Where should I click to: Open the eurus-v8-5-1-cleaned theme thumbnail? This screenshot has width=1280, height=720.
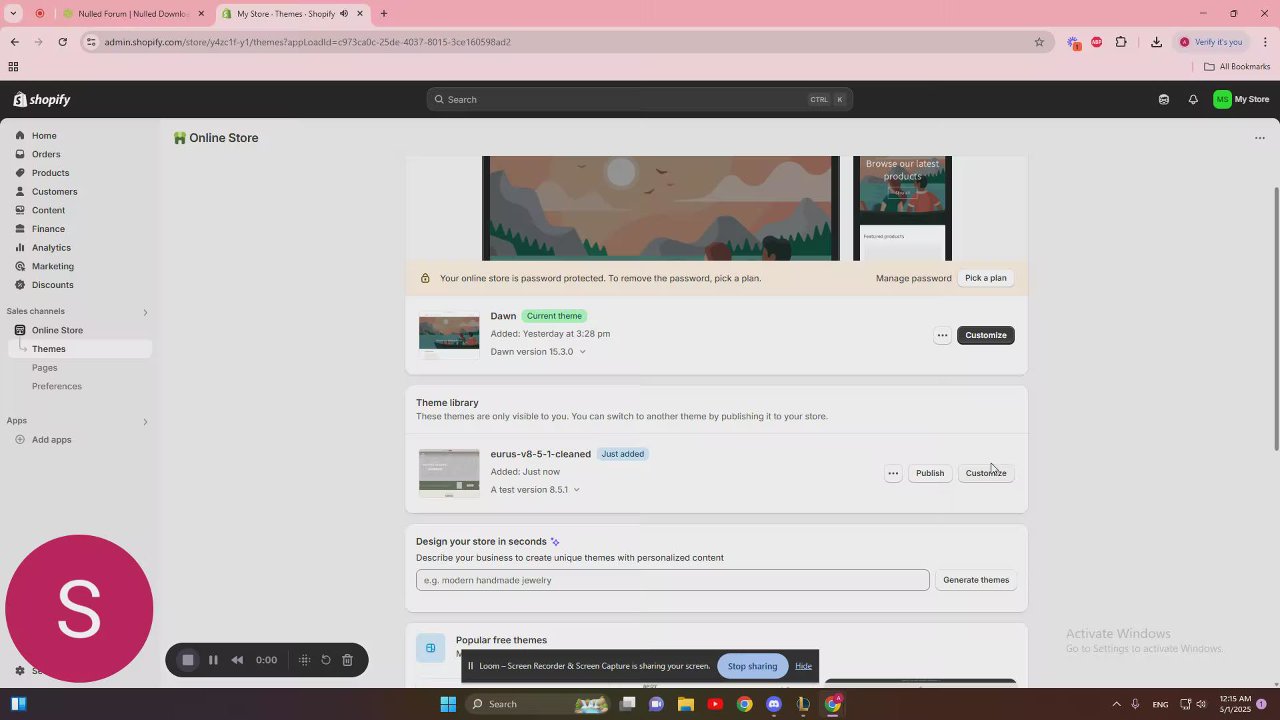[449, 473]
